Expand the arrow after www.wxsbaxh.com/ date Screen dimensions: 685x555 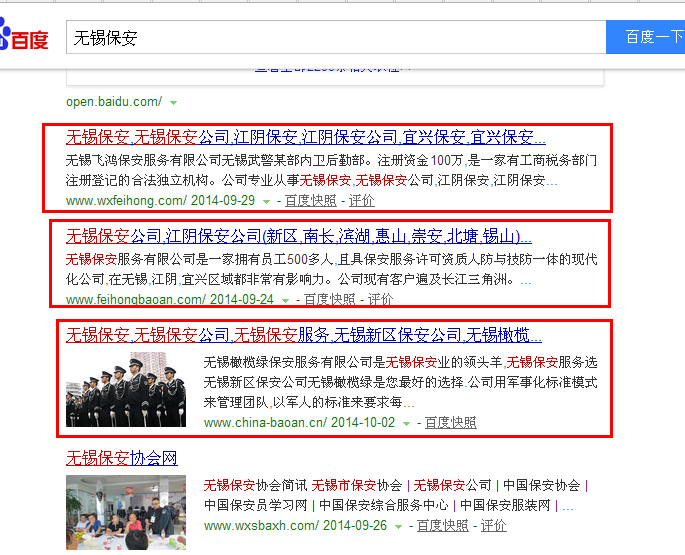click(x=398, y=527)
